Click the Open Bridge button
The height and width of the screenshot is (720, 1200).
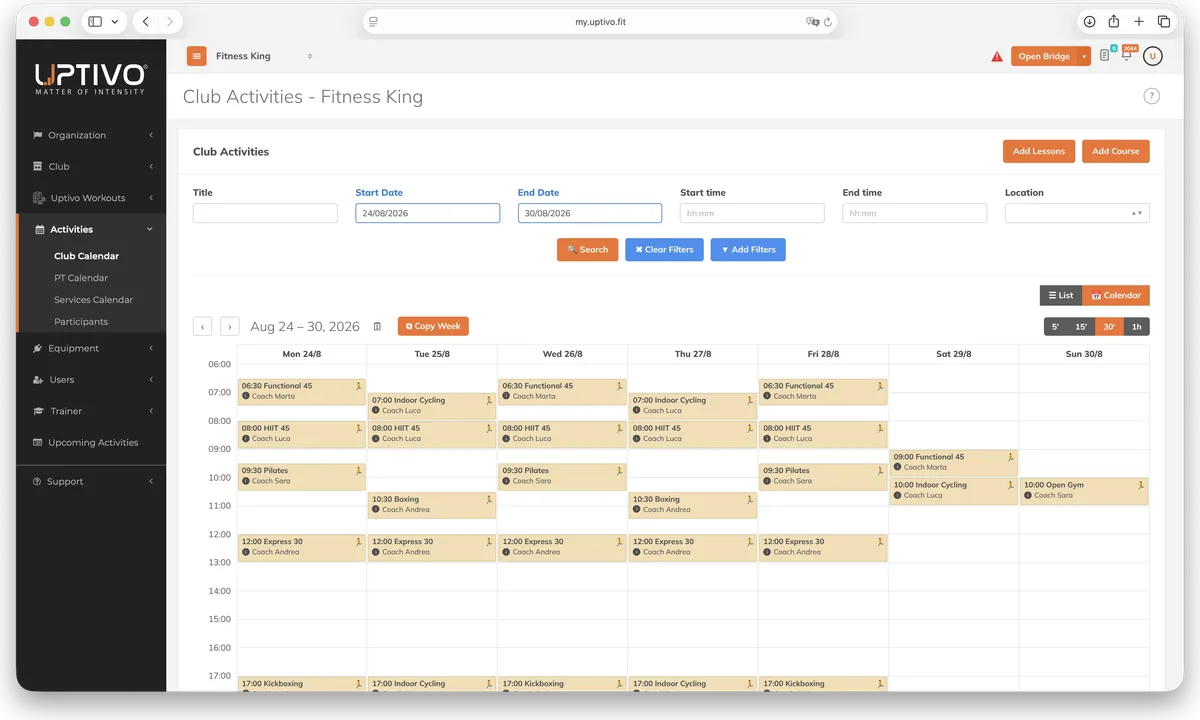1044,56
